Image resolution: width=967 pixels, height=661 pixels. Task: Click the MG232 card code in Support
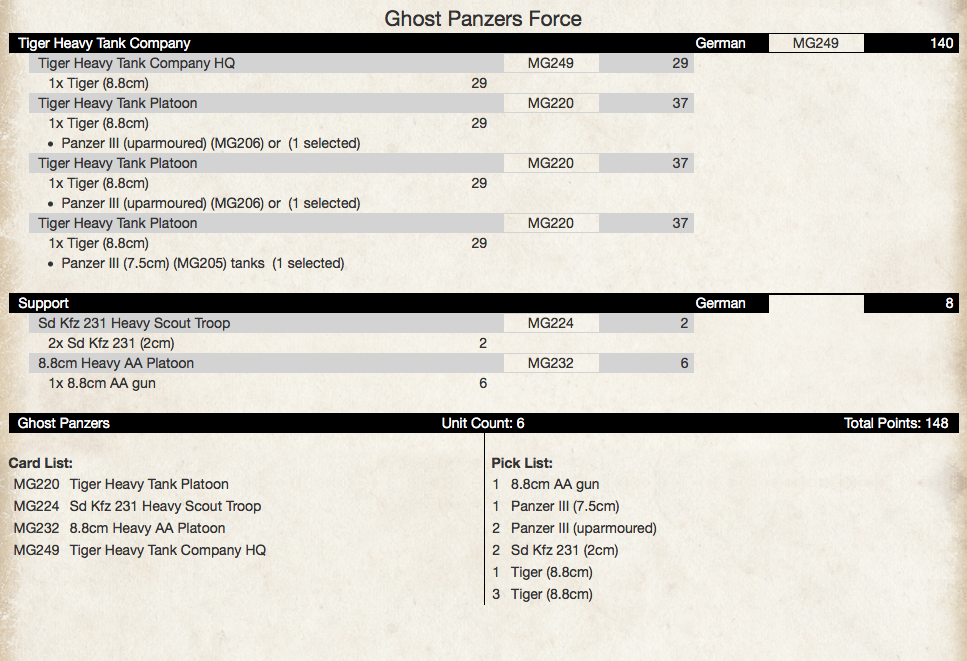click(x=551, y=363)
